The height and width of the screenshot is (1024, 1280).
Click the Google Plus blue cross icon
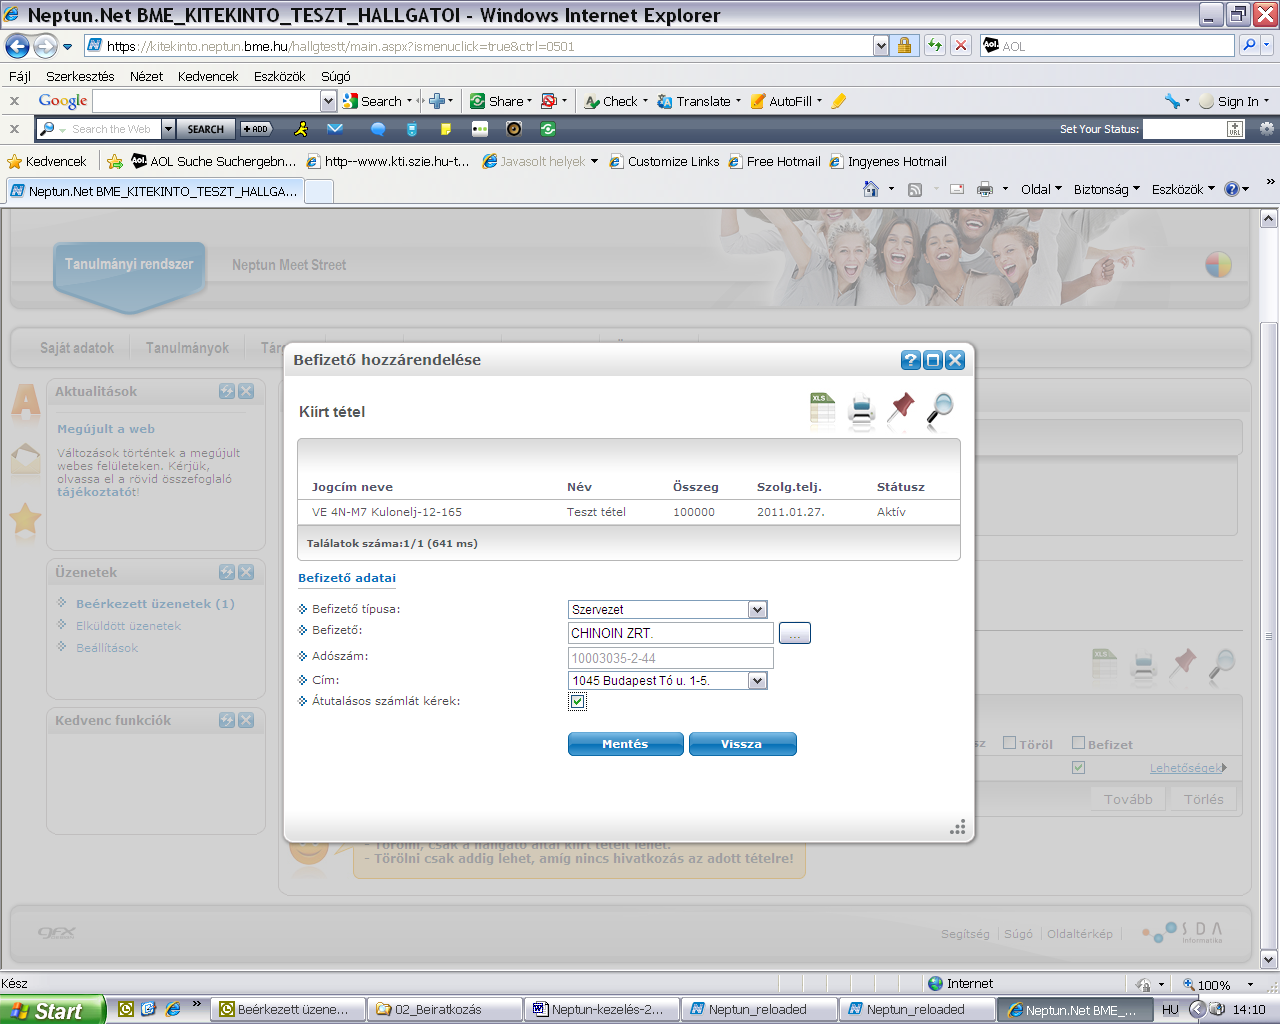point(436,101)
